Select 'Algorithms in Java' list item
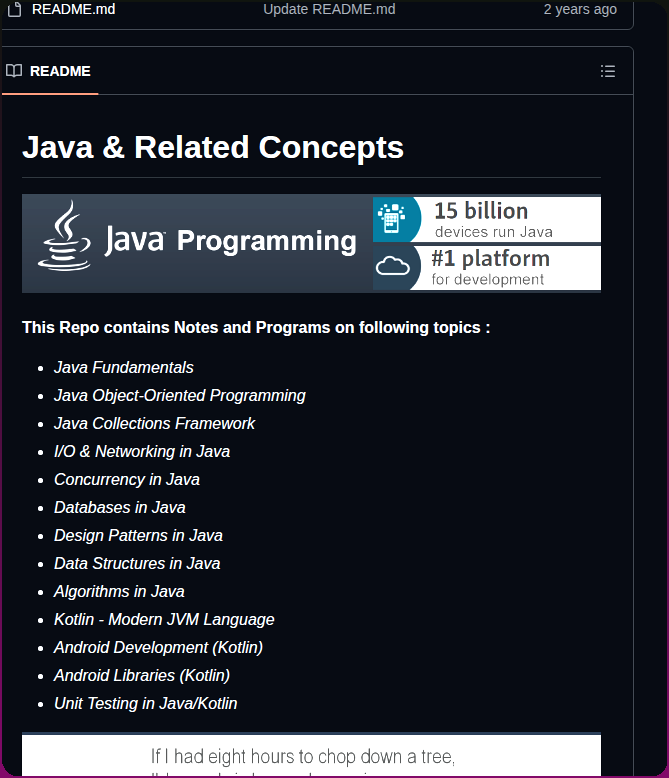Viewport: 669px width, 778px height. tap(119, 591)
